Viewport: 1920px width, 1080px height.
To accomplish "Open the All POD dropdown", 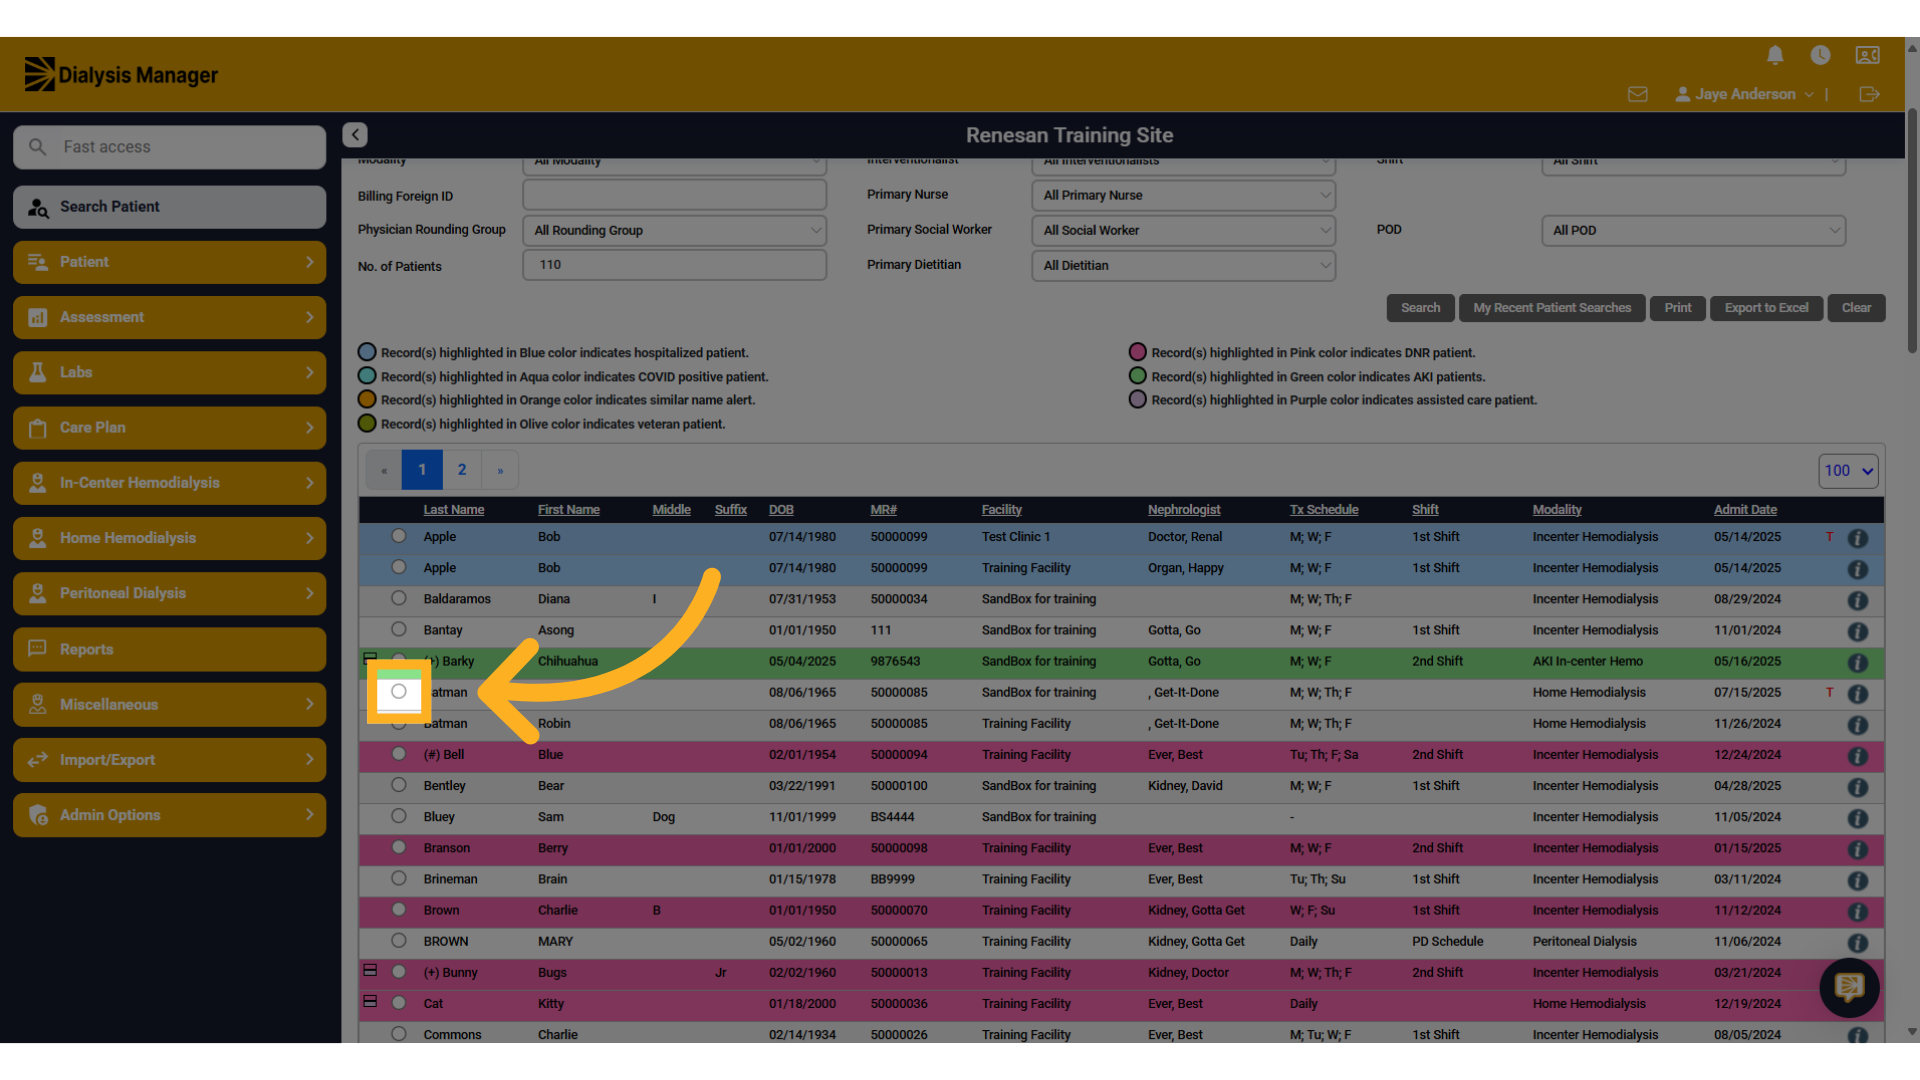I will [x=1694, y=230].
